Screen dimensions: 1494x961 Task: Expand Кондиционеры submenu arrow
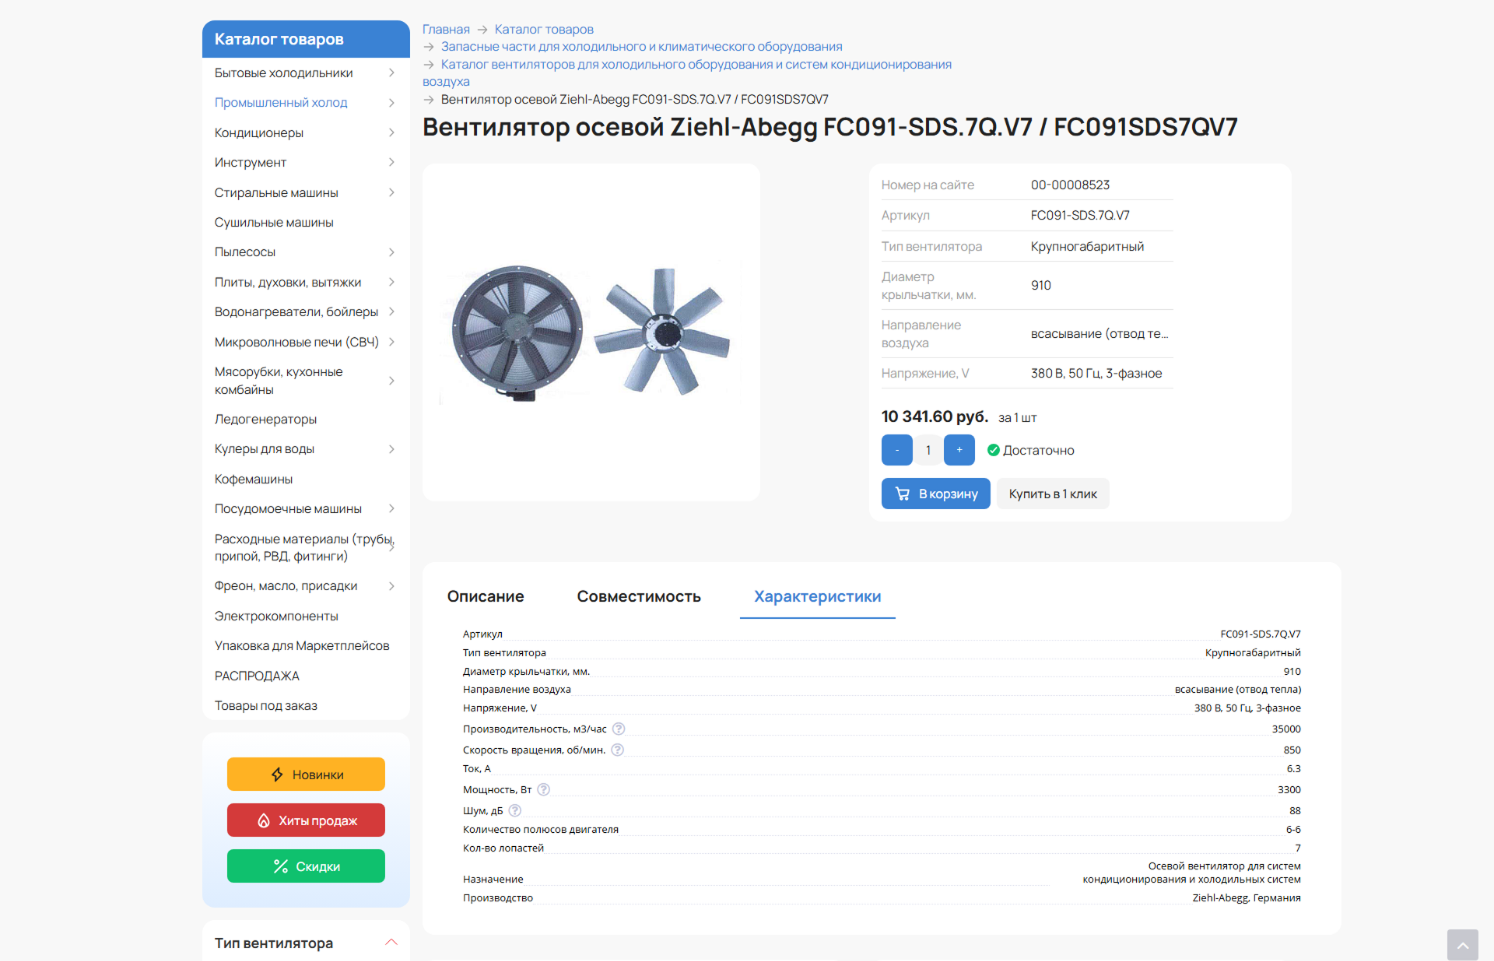click(x=391, y=133)
